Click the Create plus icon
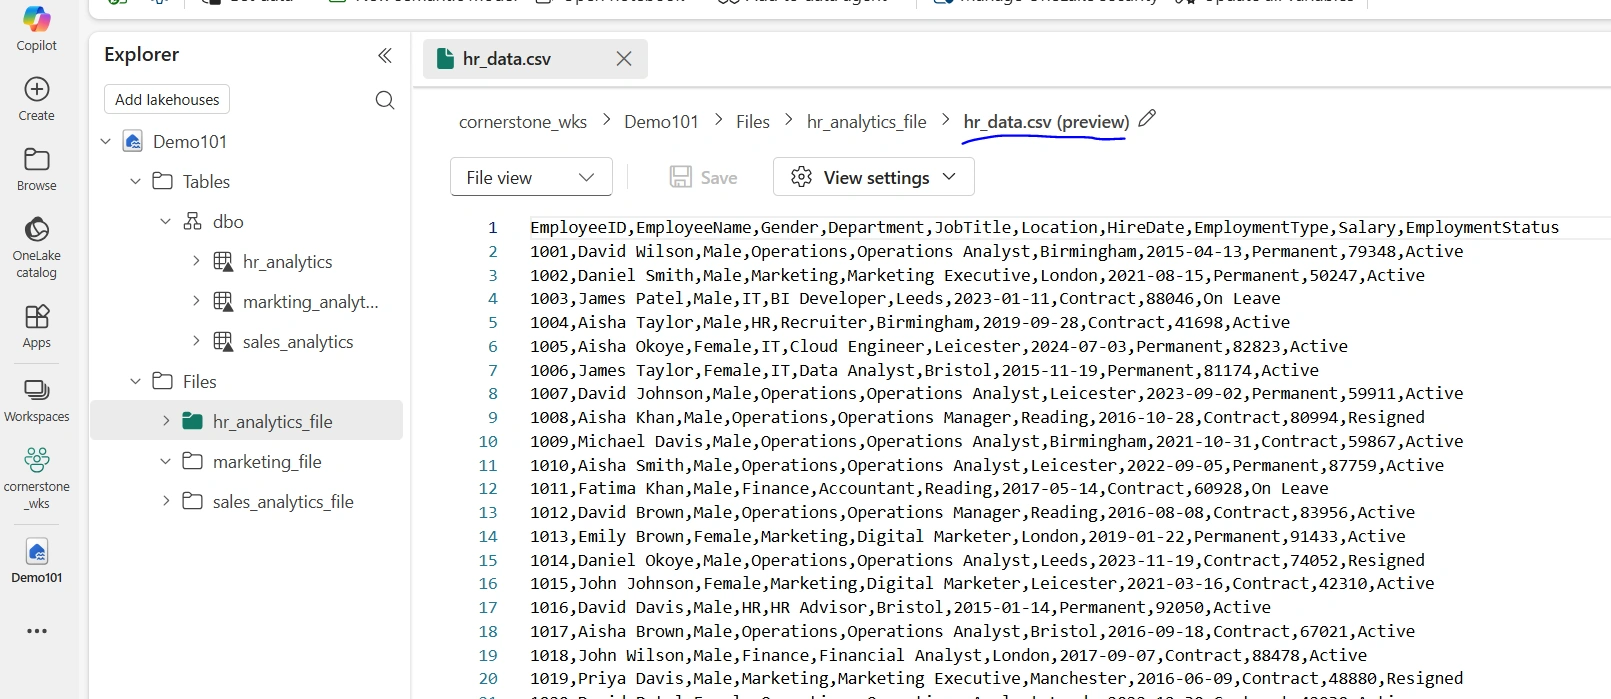This screenshot has height=699, width=1611. [37, 89]
